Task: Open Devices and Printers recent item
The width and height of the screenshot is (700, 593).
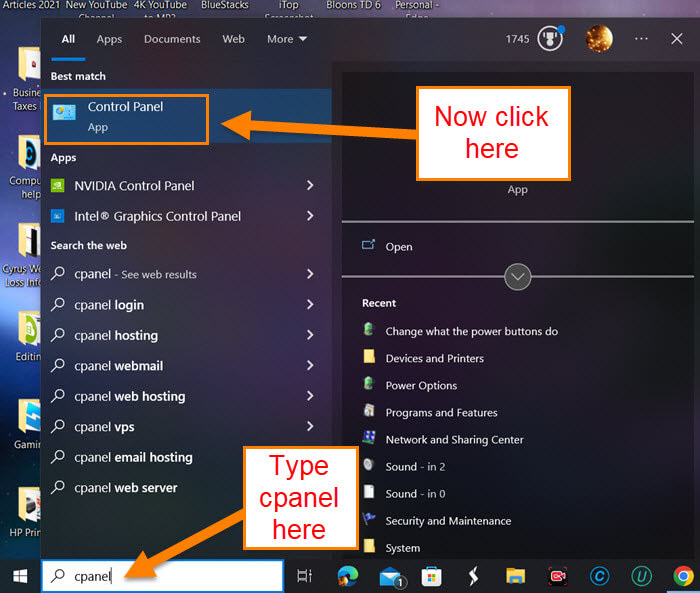Action: (x=434, y=358)
